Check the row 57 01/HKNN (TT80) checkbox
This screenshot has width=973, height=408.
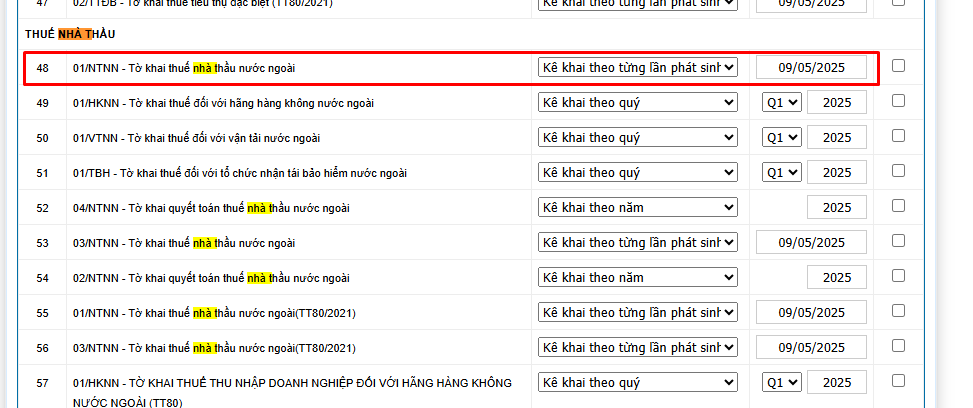pyautogui.click(x=898, y=381)
